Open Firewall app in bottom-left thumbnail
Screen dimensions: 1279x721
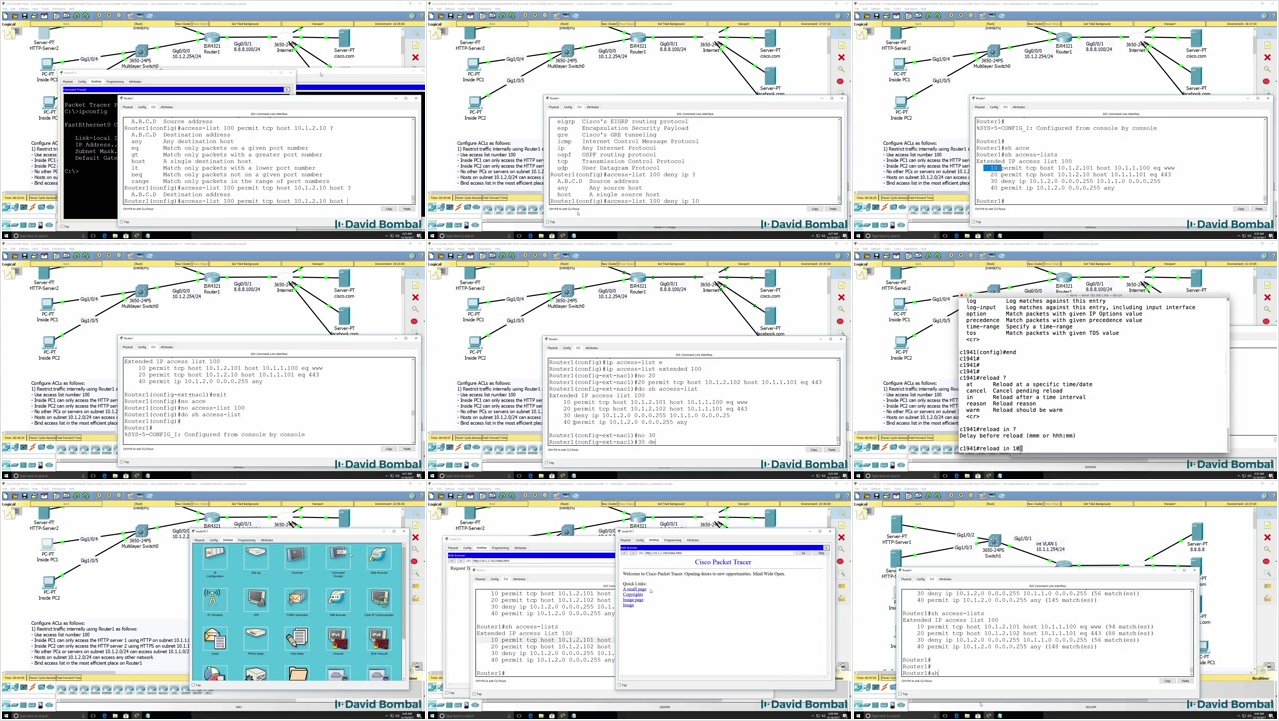338,639
